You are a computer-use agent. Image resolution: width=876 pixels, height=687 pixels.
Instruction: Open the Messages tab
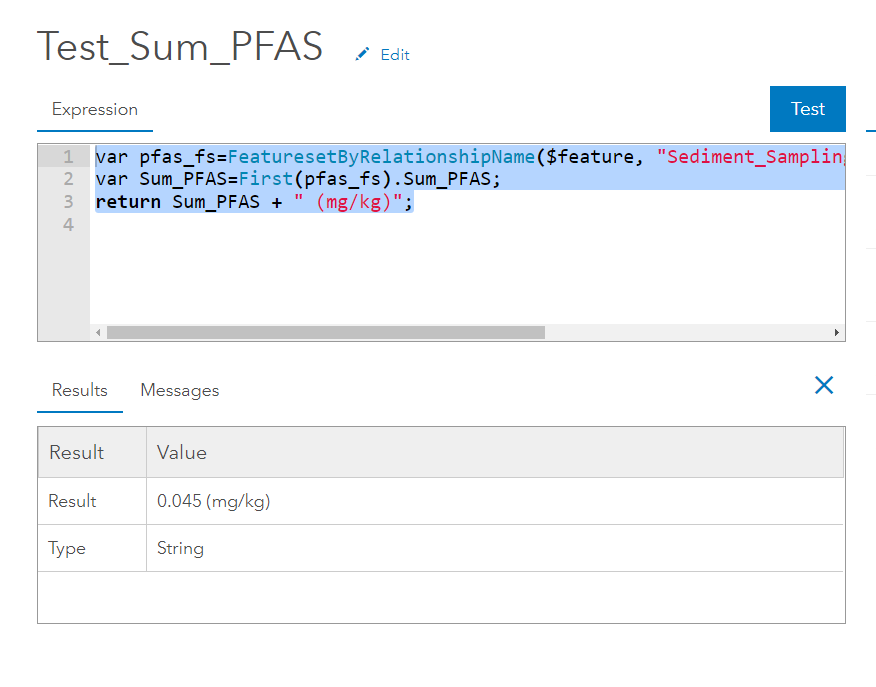[180, 390]
